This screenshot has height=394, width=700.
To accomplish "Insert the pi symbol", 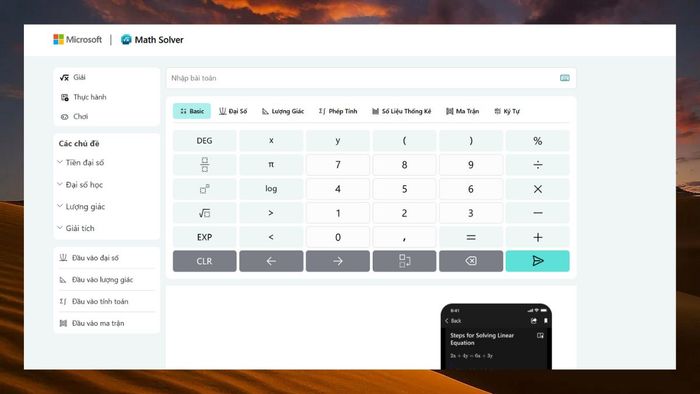I will tap(271, 165).
